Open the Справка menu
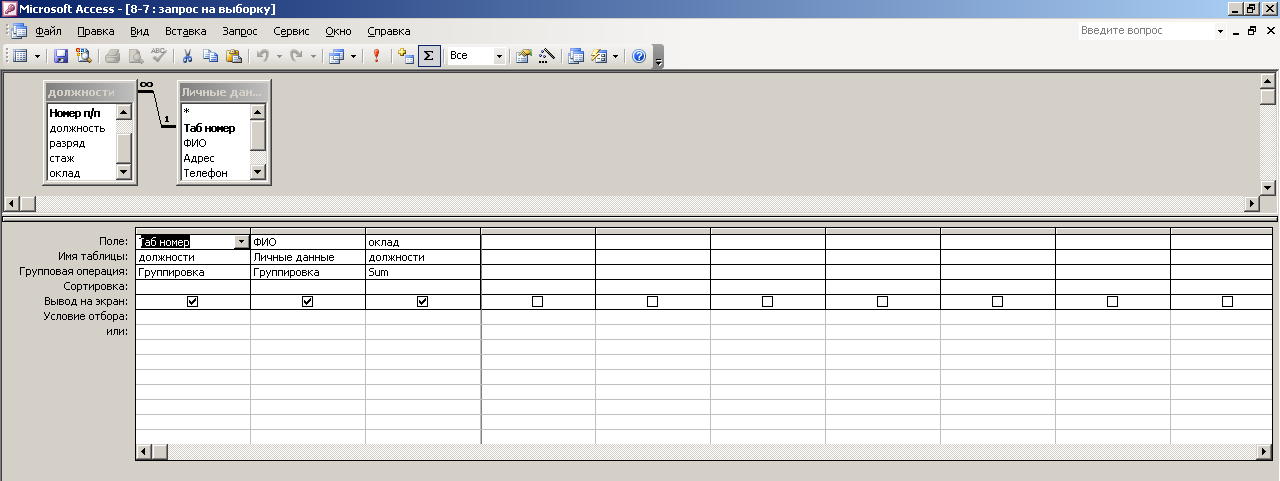This screenshot has width=1280, height=481. (x=389, y=31)
